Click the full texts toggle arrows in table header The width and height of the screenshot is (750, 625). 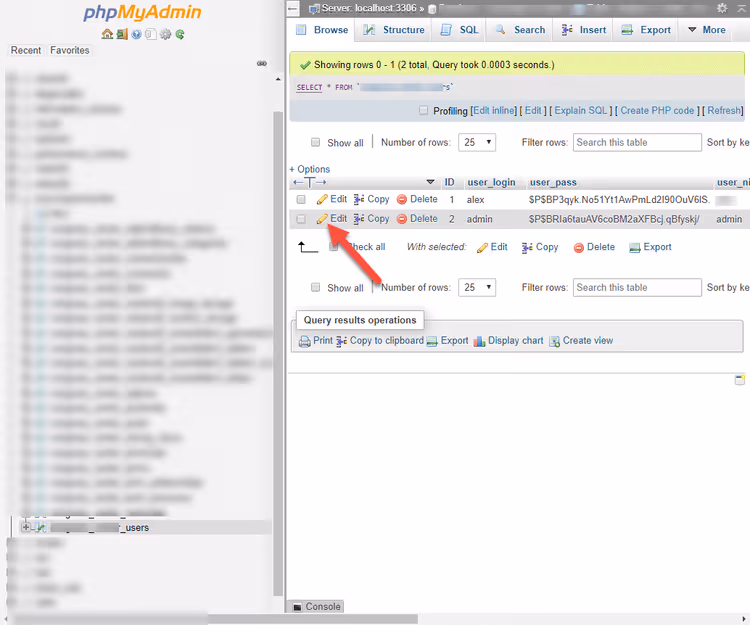pos(309,182)
